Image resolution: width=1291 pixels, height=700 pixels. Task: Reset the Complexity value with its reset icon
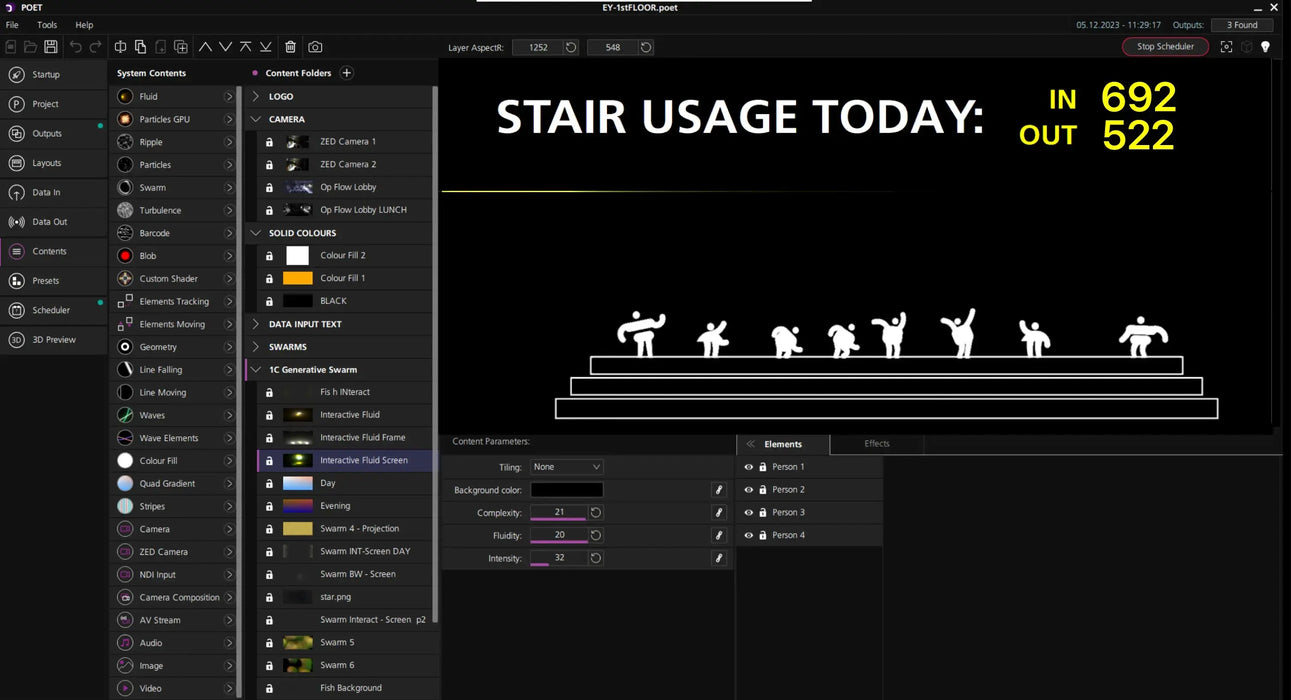pos(596,513)
